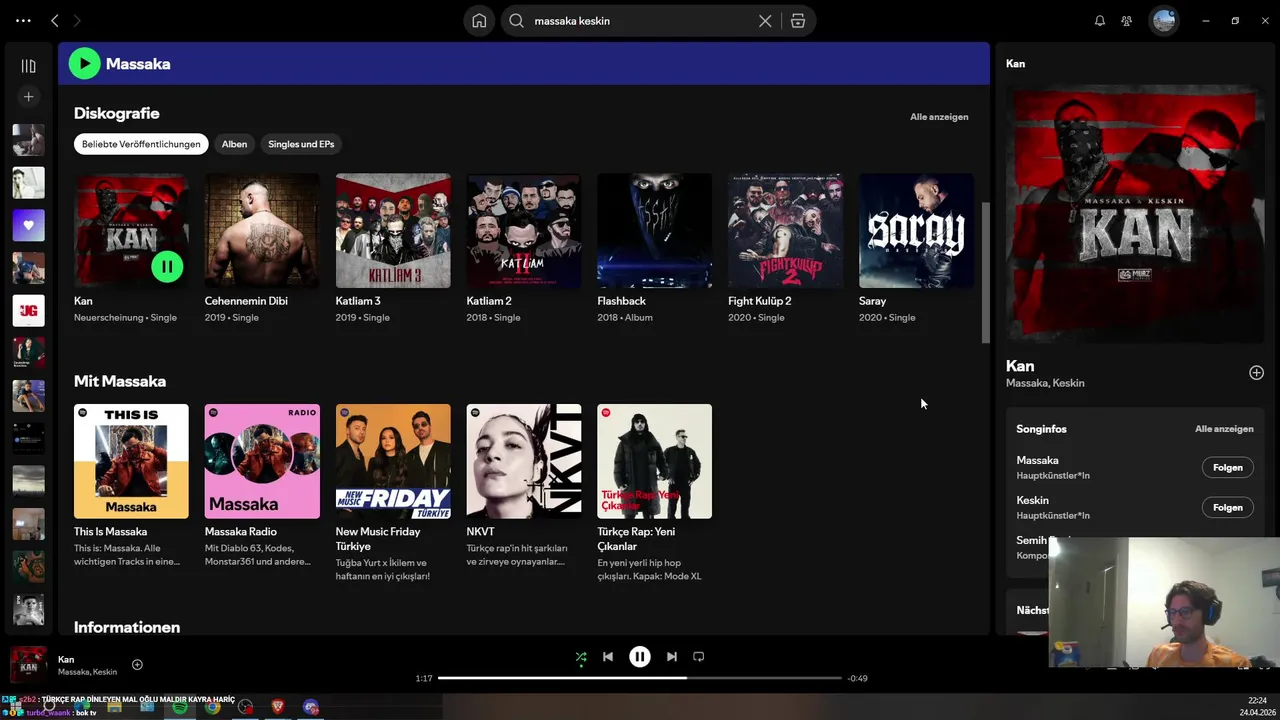Seek within the song progress bar
1280x720 pixels.
(x=640, y=678)
